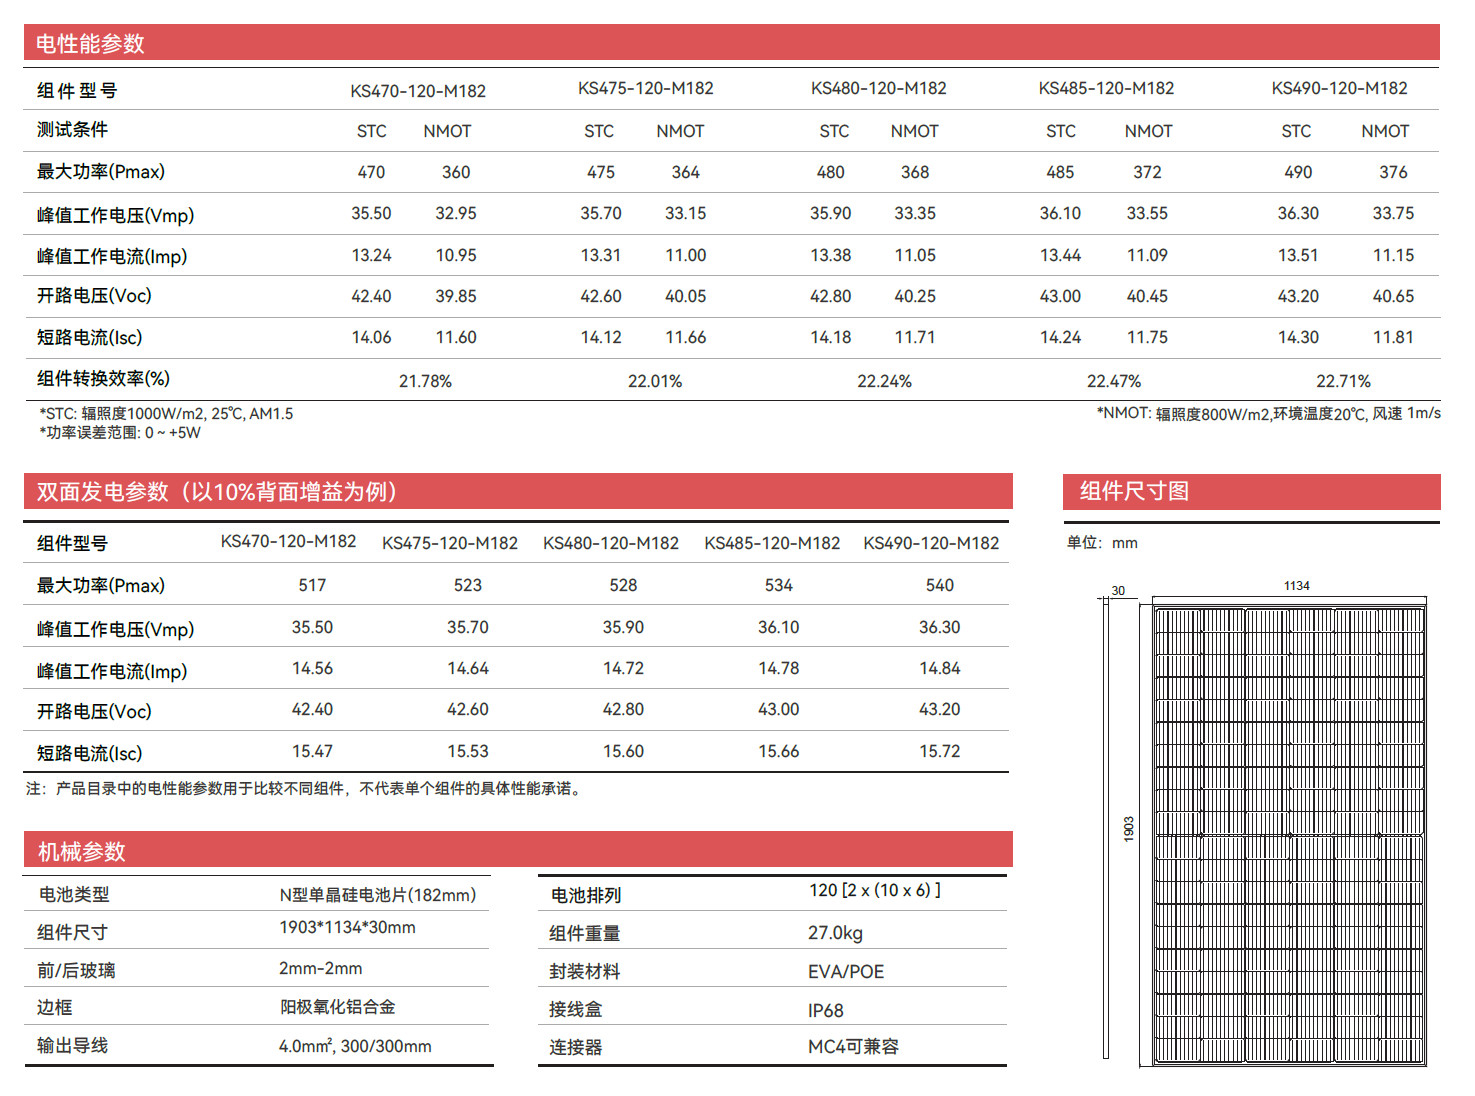Click the 测试条件 row label
The width and height of the screenshot is (1475, 1096).
72,130
